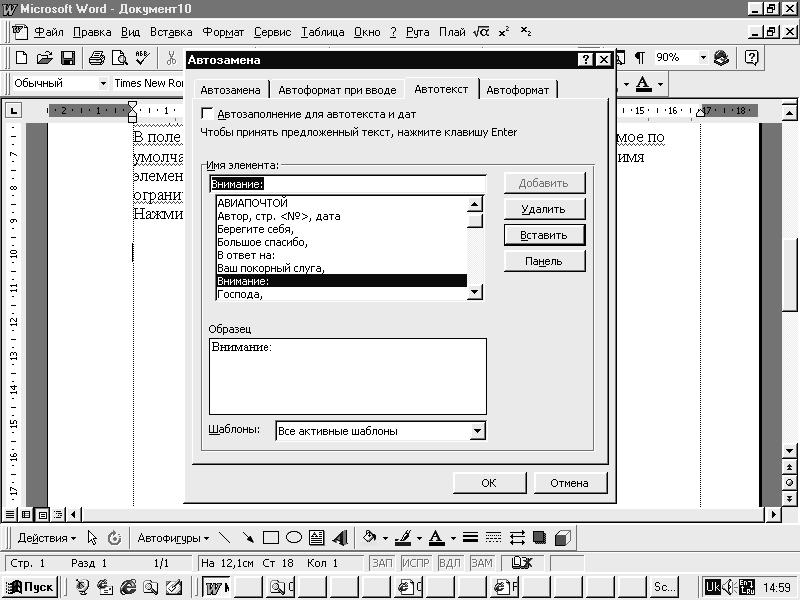The image size is (800, 600).
Task: Open the Автофигуры shapes menu
Action: (173, 538)
